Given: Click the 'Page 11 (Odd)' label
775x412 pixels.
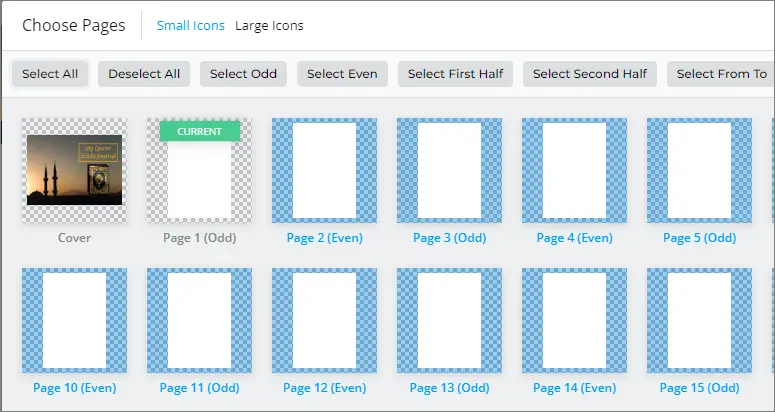Looking at the screenshot, I should pyautogui.click(x=200, y=388).
